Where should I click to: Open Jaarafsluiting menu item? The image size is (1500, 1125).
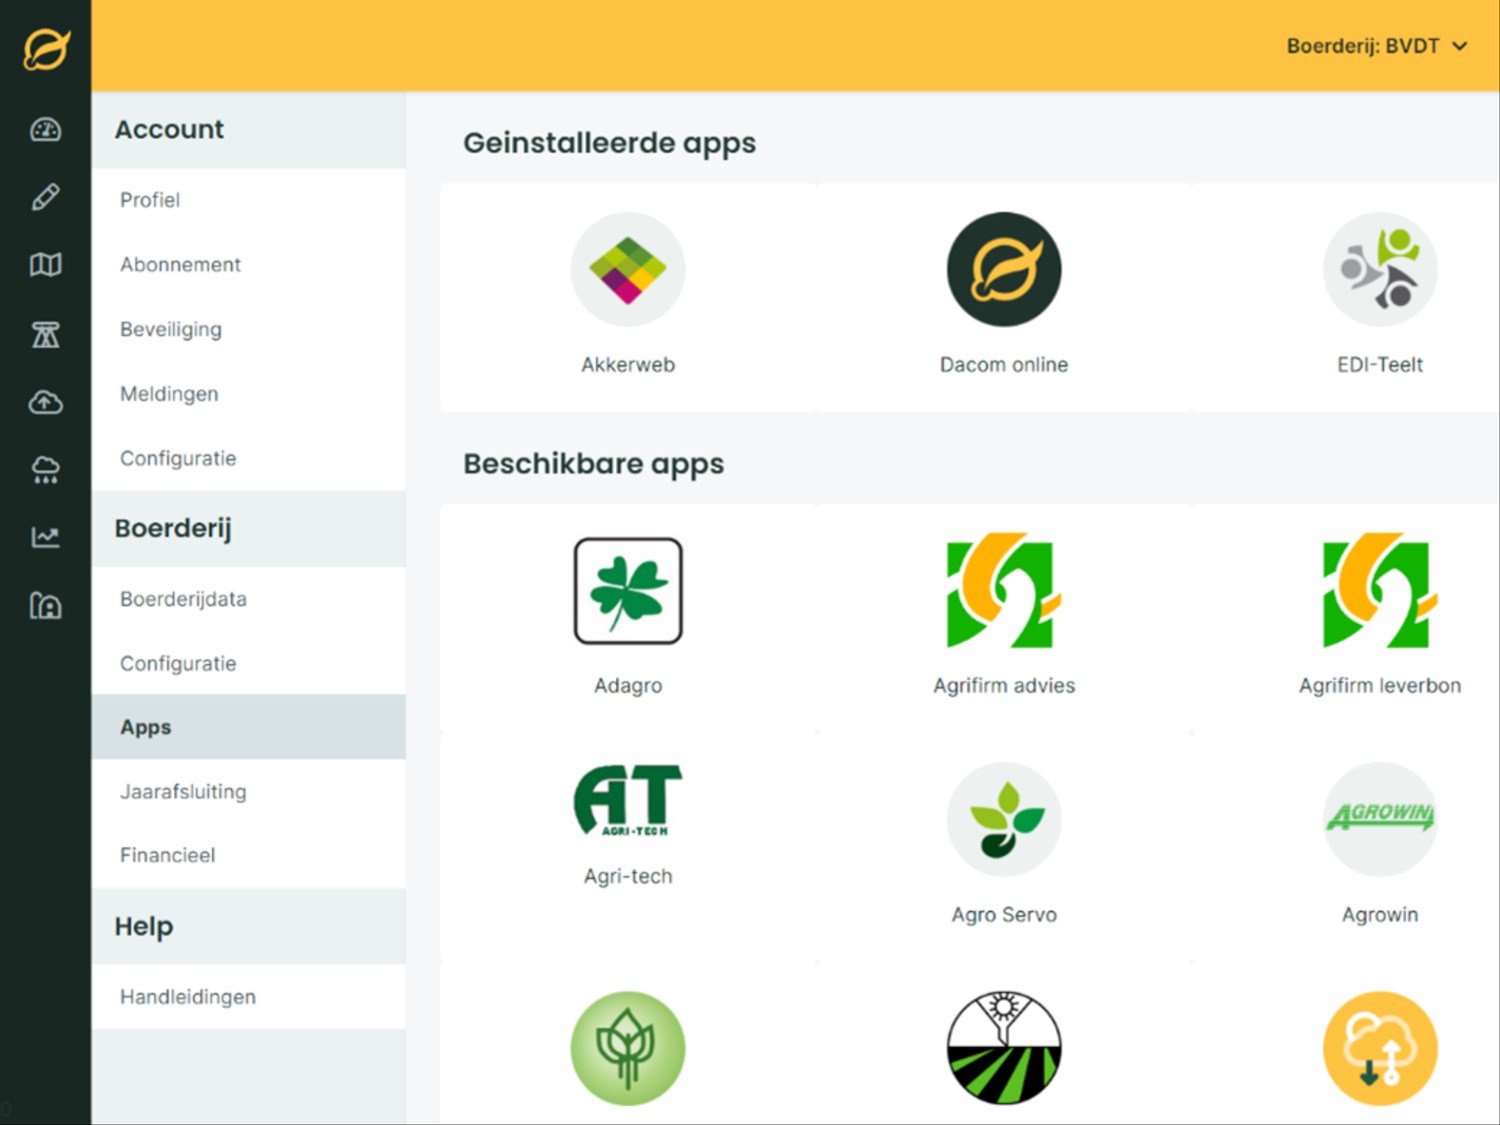point(249,791)
